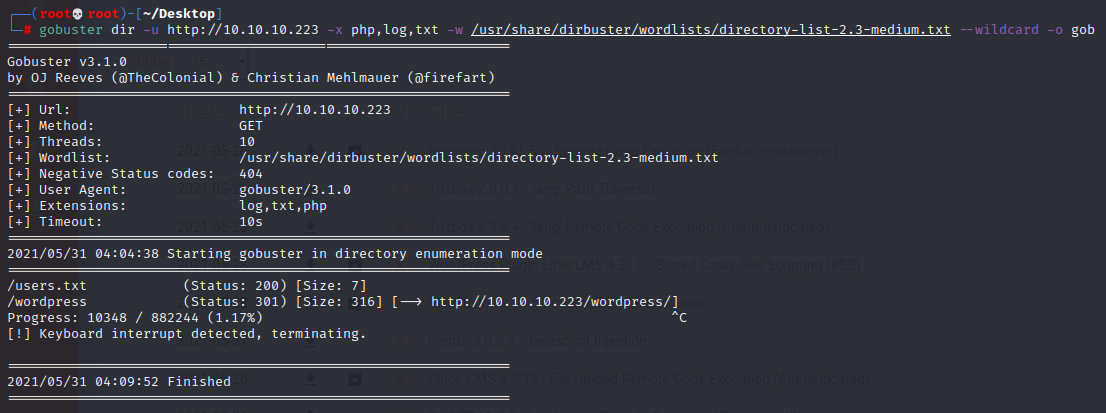Screen dimensions: 1106x413
Task: Download the Trixbox Remote Code Execution exploit
Action: (310, 227)
